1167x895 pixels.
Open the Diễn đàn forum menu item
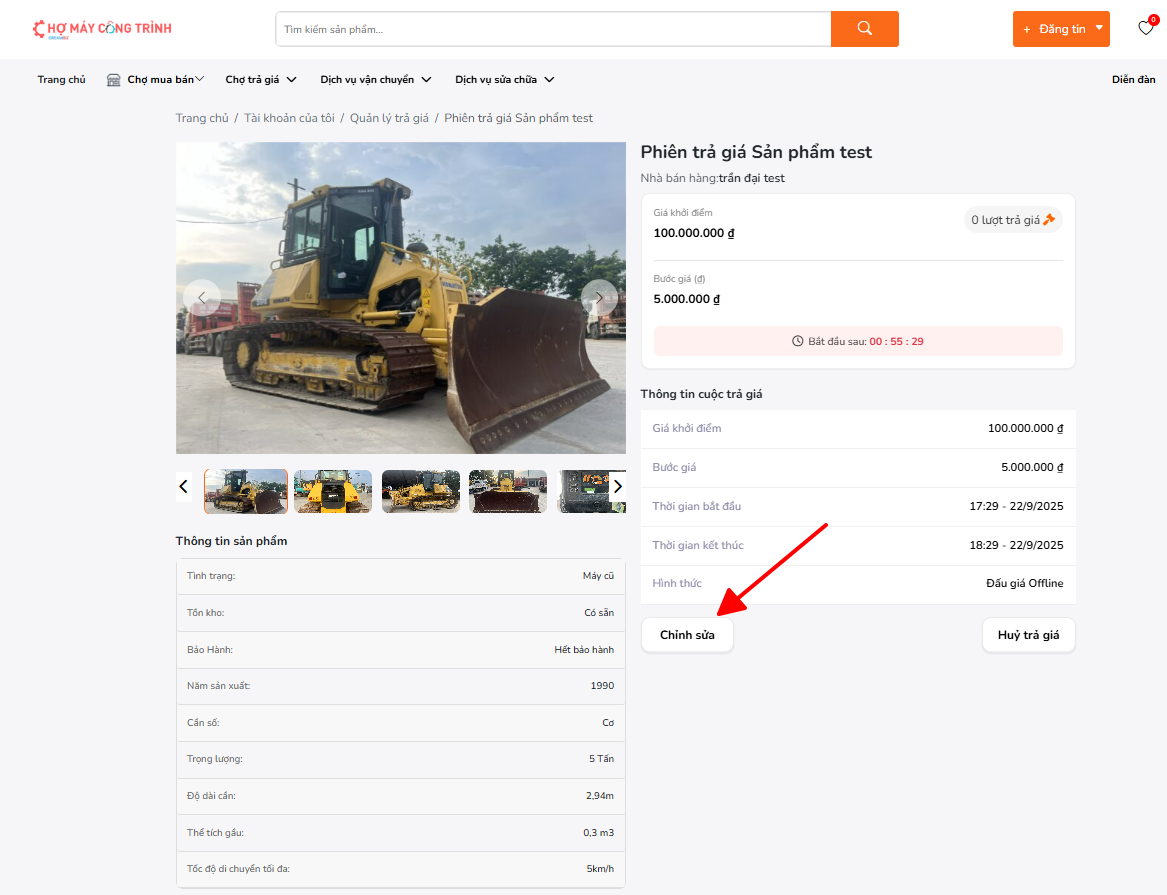[1133, 80]
